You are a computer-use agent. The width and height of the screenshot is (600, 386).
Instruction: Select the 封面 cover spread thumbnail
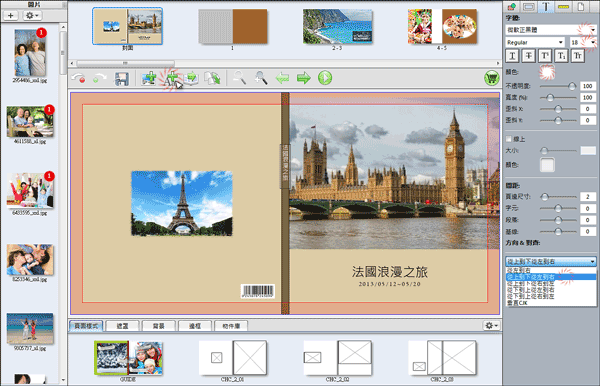click(x=127, y=26)
